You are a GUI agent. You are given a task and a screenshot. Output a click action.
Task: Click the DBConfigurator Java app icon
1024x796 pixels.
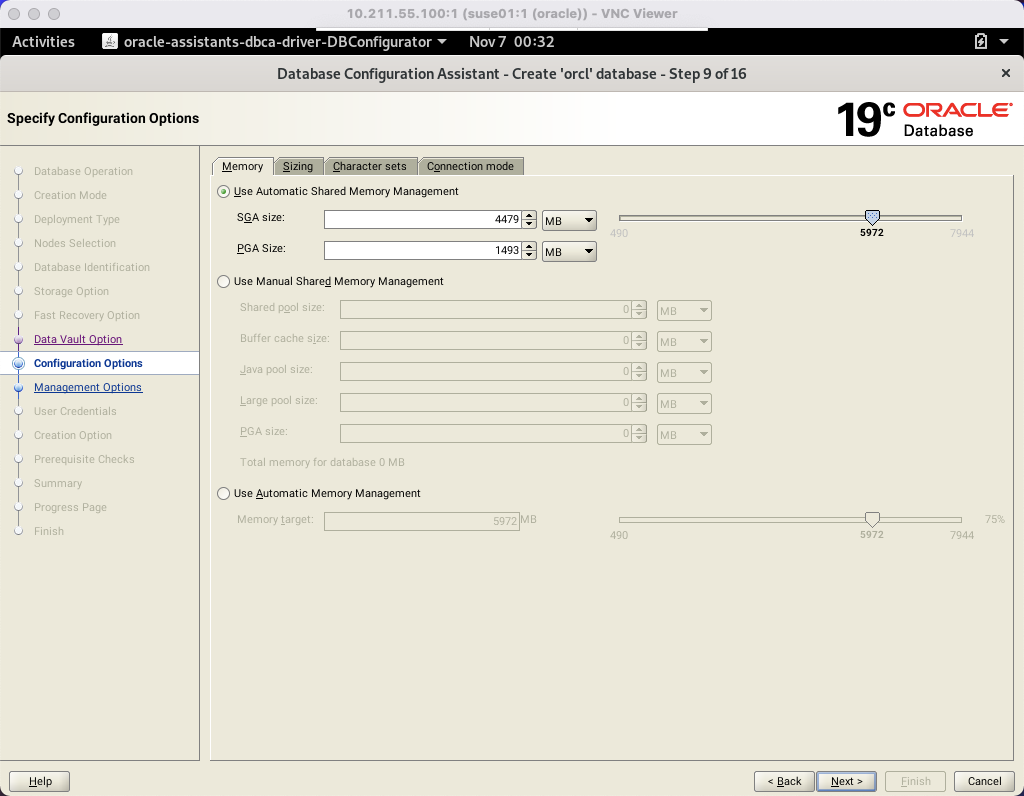pyautogui.click(x=110, y=42)
